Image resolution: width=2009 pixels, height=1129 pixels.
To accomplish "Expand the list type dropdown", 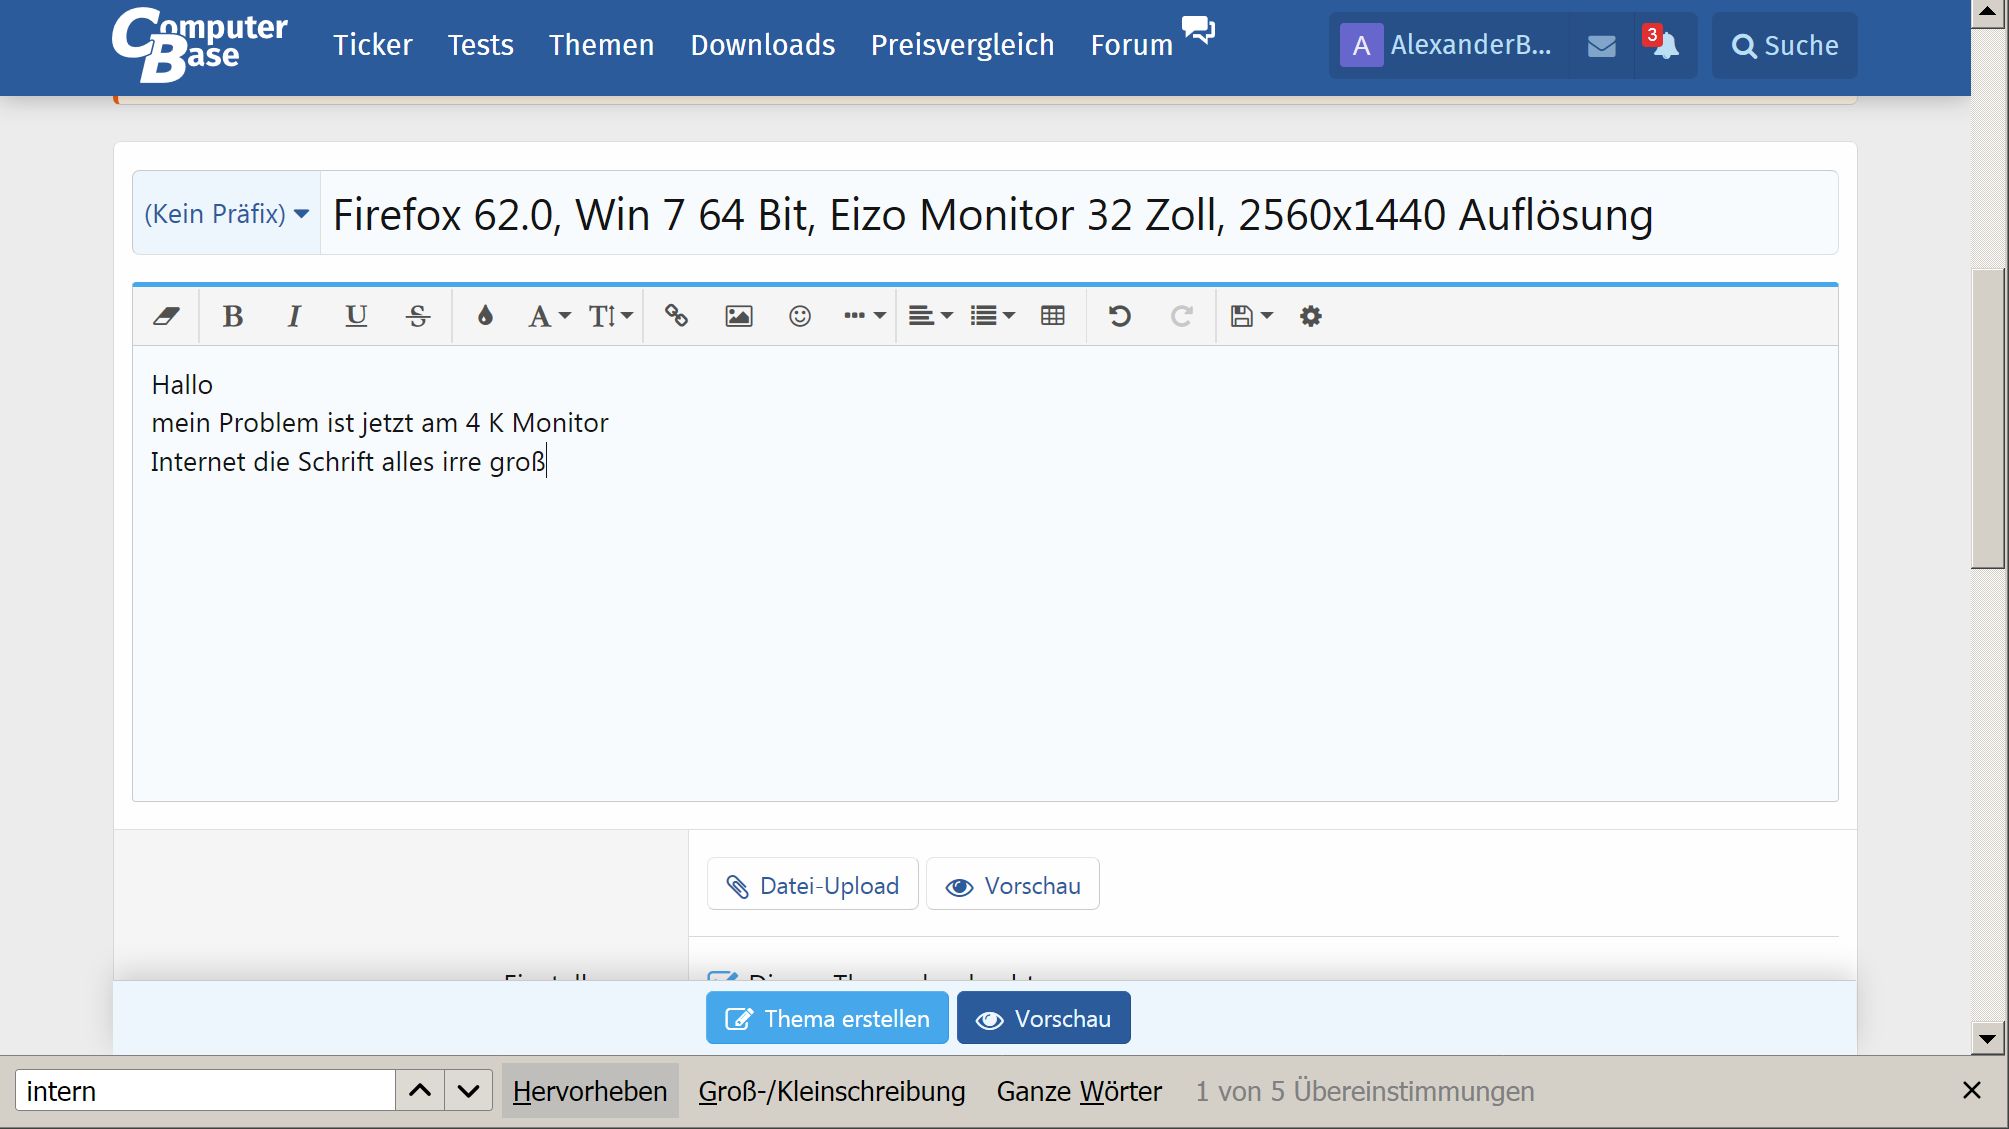I will pos(992,317).
